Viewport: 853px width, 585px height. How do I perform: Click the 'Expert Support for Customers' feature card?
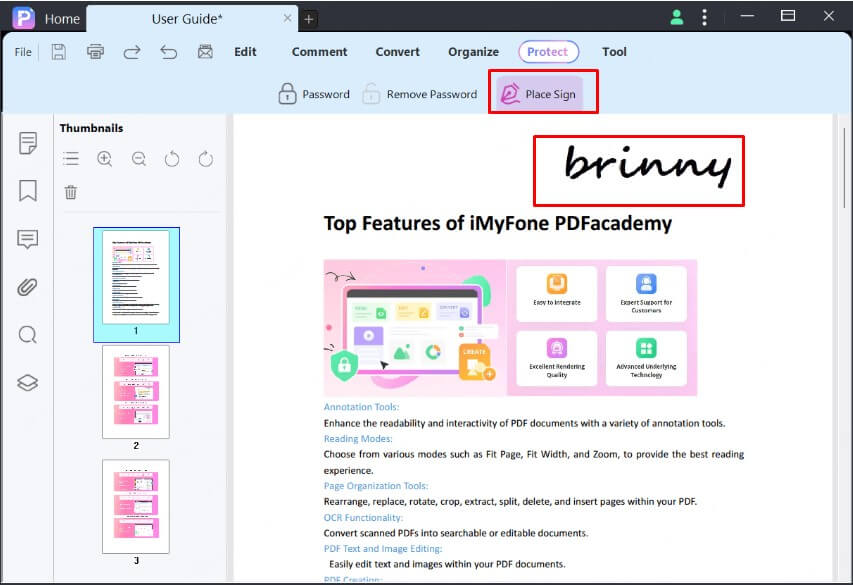(646, 294)
